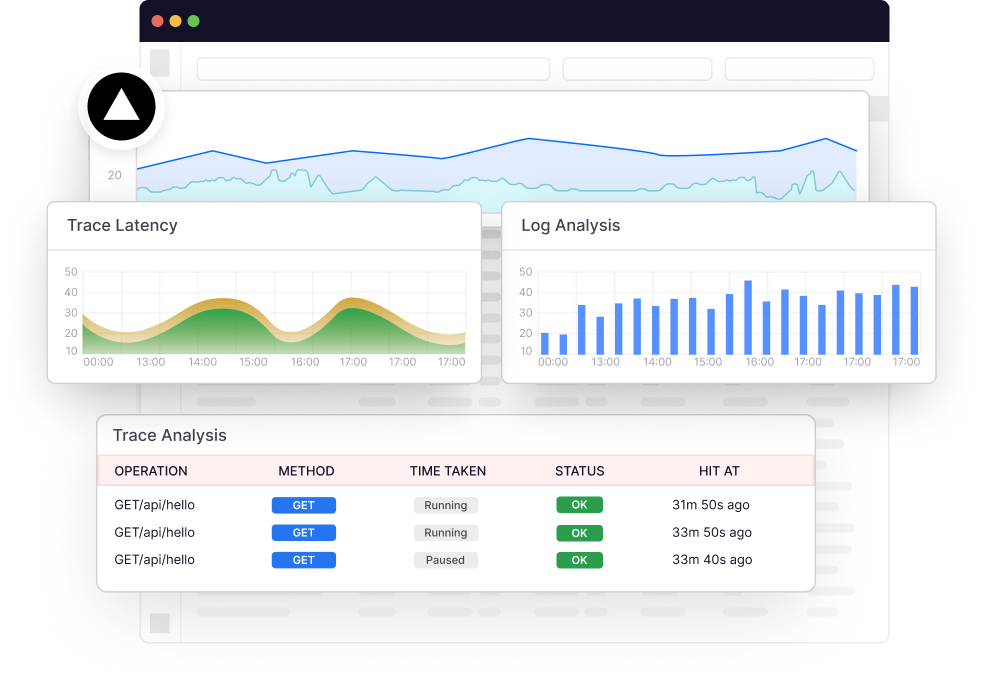Select the GET badge in the first row
The width and height of the screenshot is (981, 687).
pyautogui.click(x=303, y=505)
